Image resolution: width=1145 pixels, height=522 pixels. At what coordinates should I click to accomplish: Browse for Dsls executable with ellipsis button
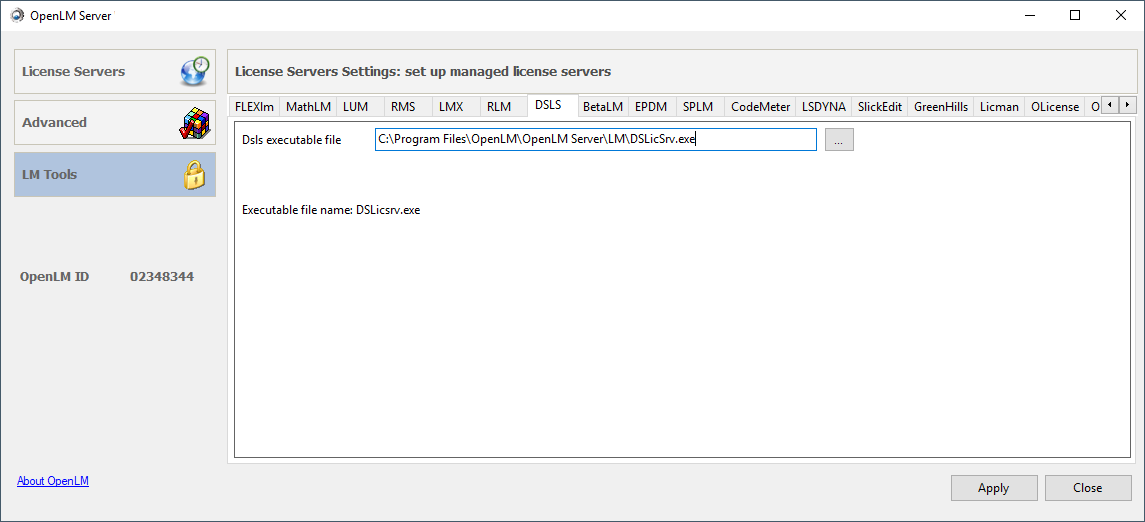point(839,140)
